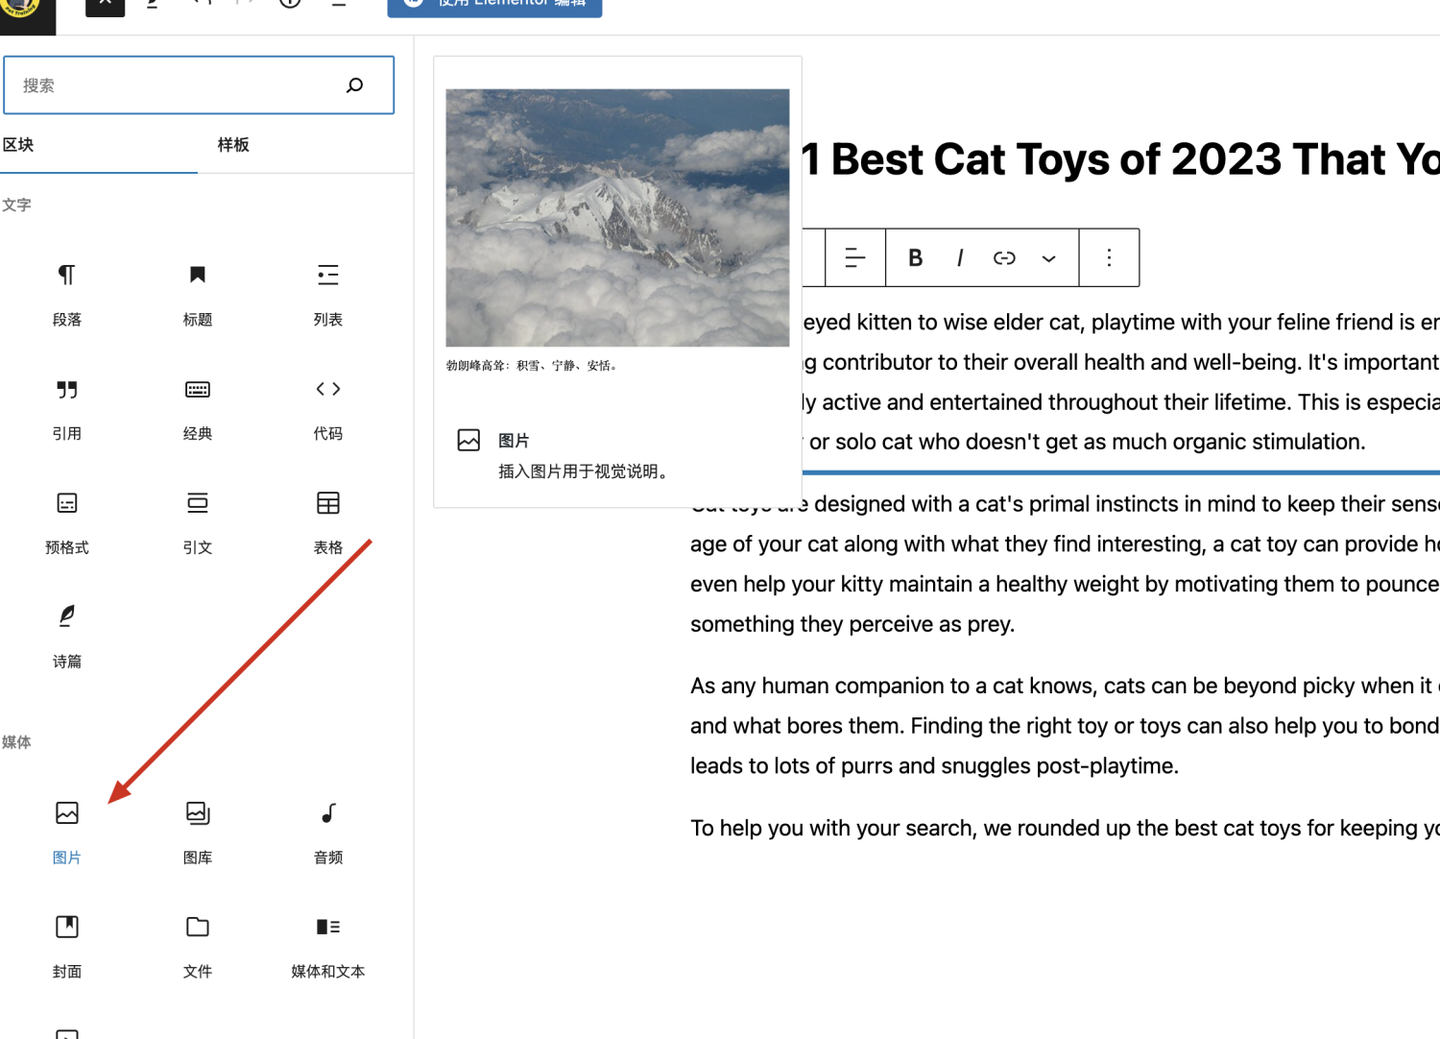Insert a 表格 (Table) block
This screenshot has width=1440, height=1039.
coord(328,521)
